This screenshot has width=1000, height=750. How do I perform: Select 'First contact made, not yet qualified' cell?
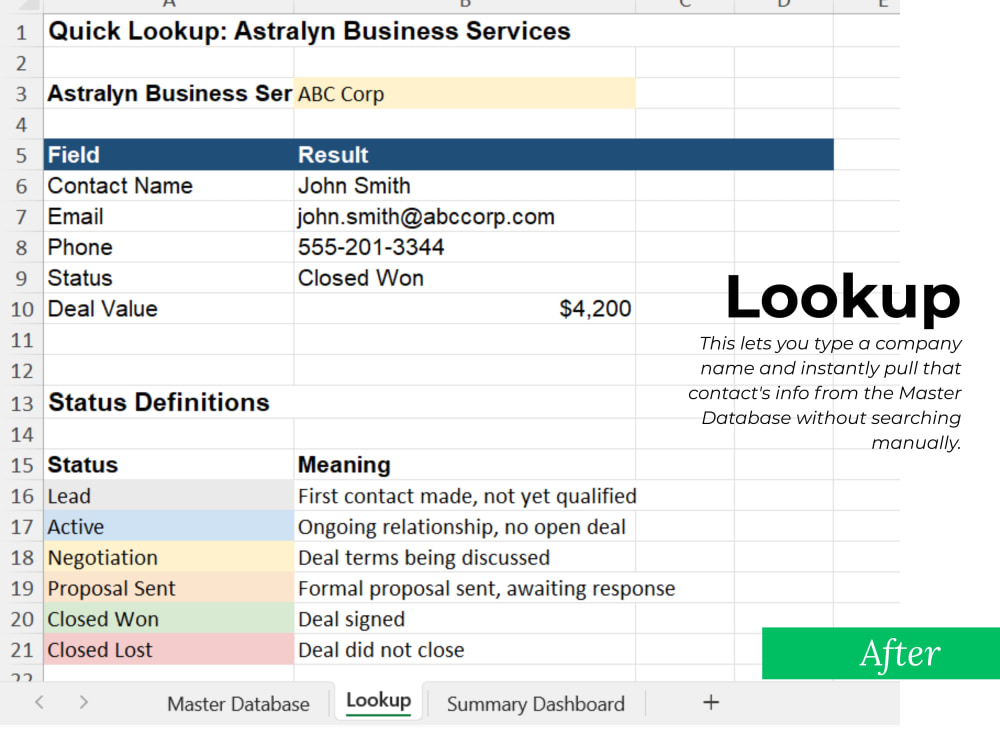[464, 496]
